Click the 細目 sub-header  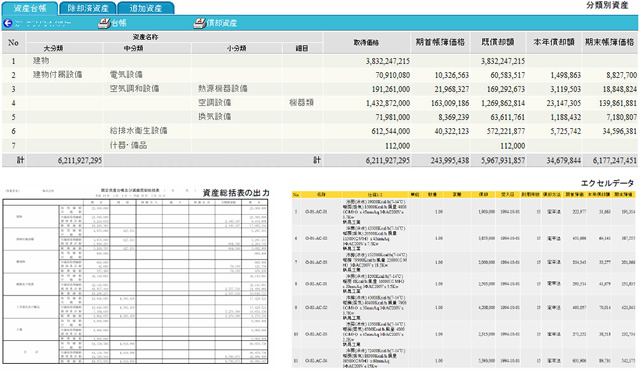click(x=302, y=48)
